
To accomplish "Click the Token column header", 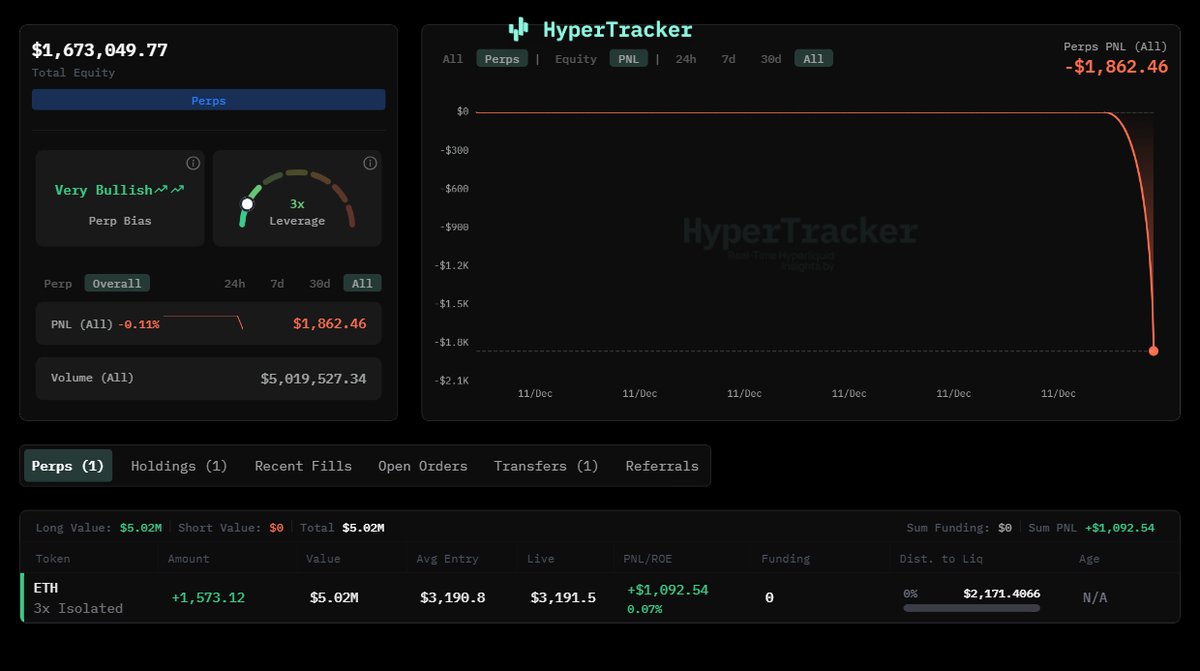I will (53, 559).
